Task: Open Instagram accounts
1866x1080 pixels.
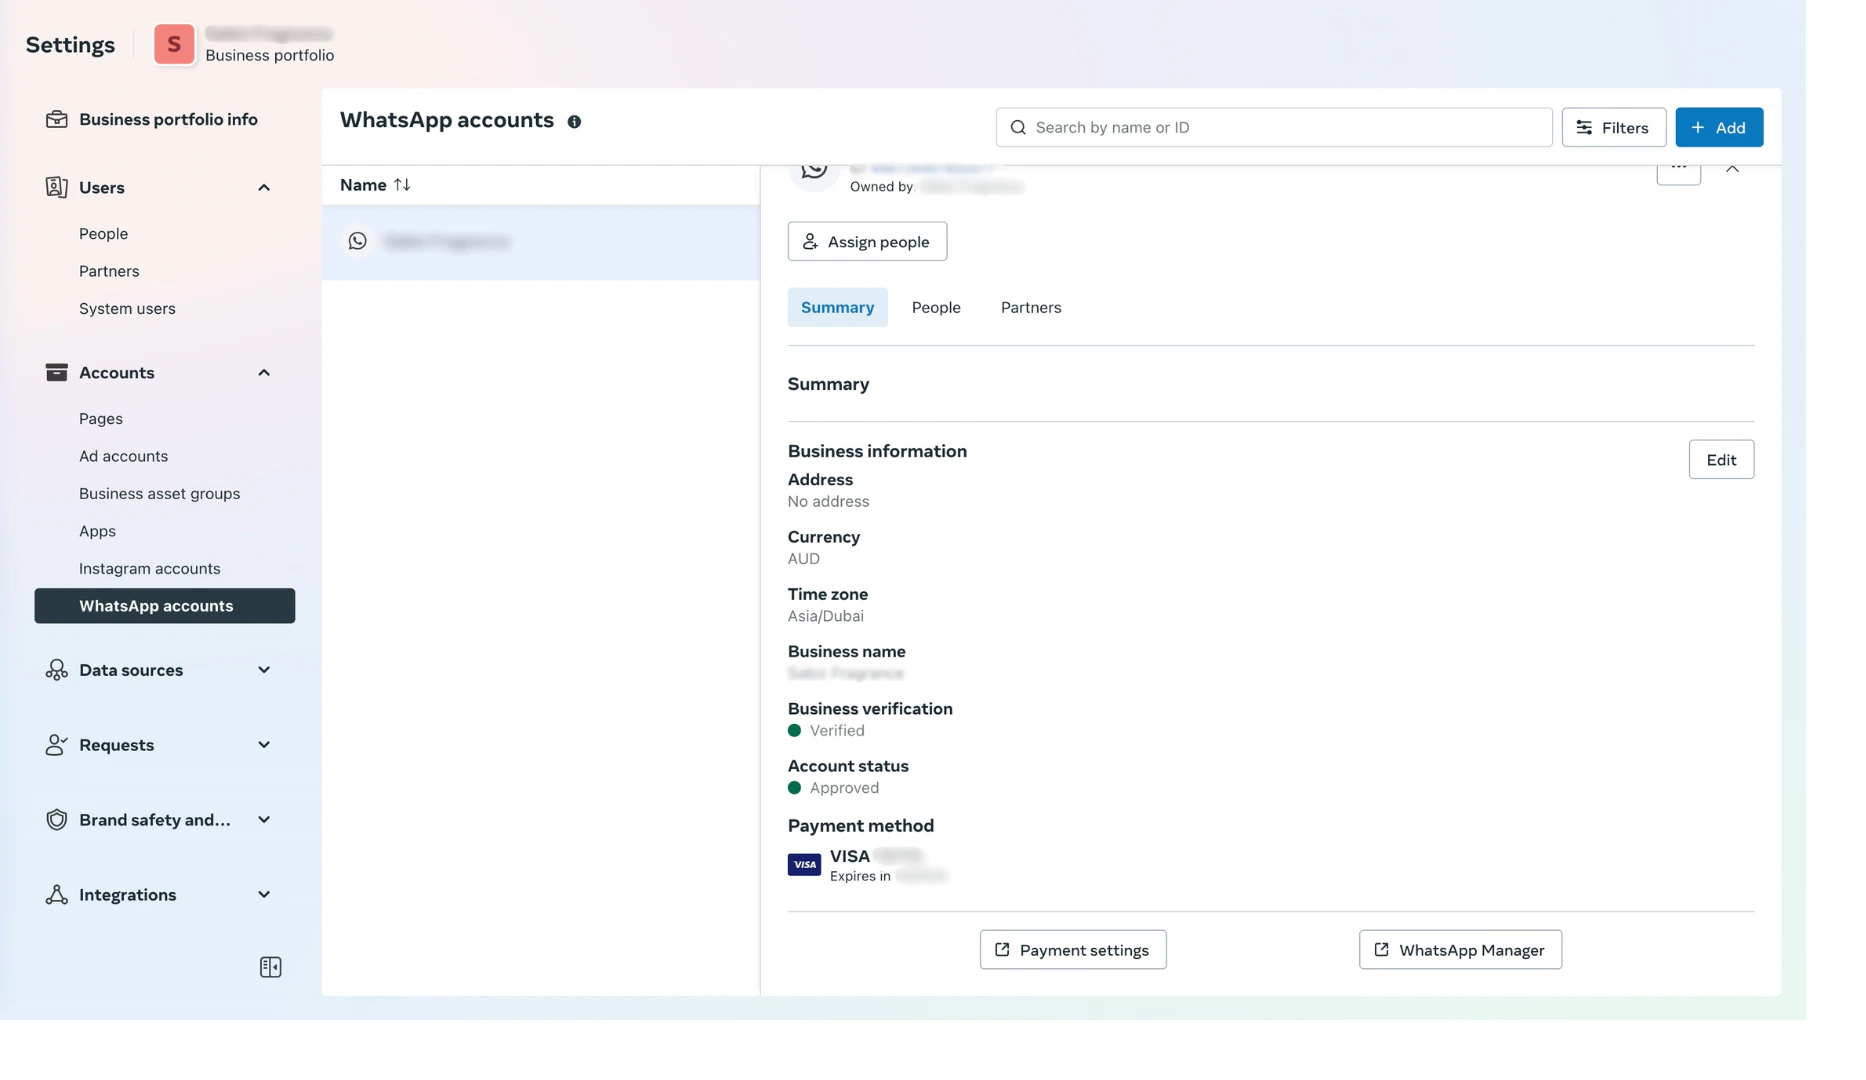Action: pyautogui.click(x=150, y=568)
